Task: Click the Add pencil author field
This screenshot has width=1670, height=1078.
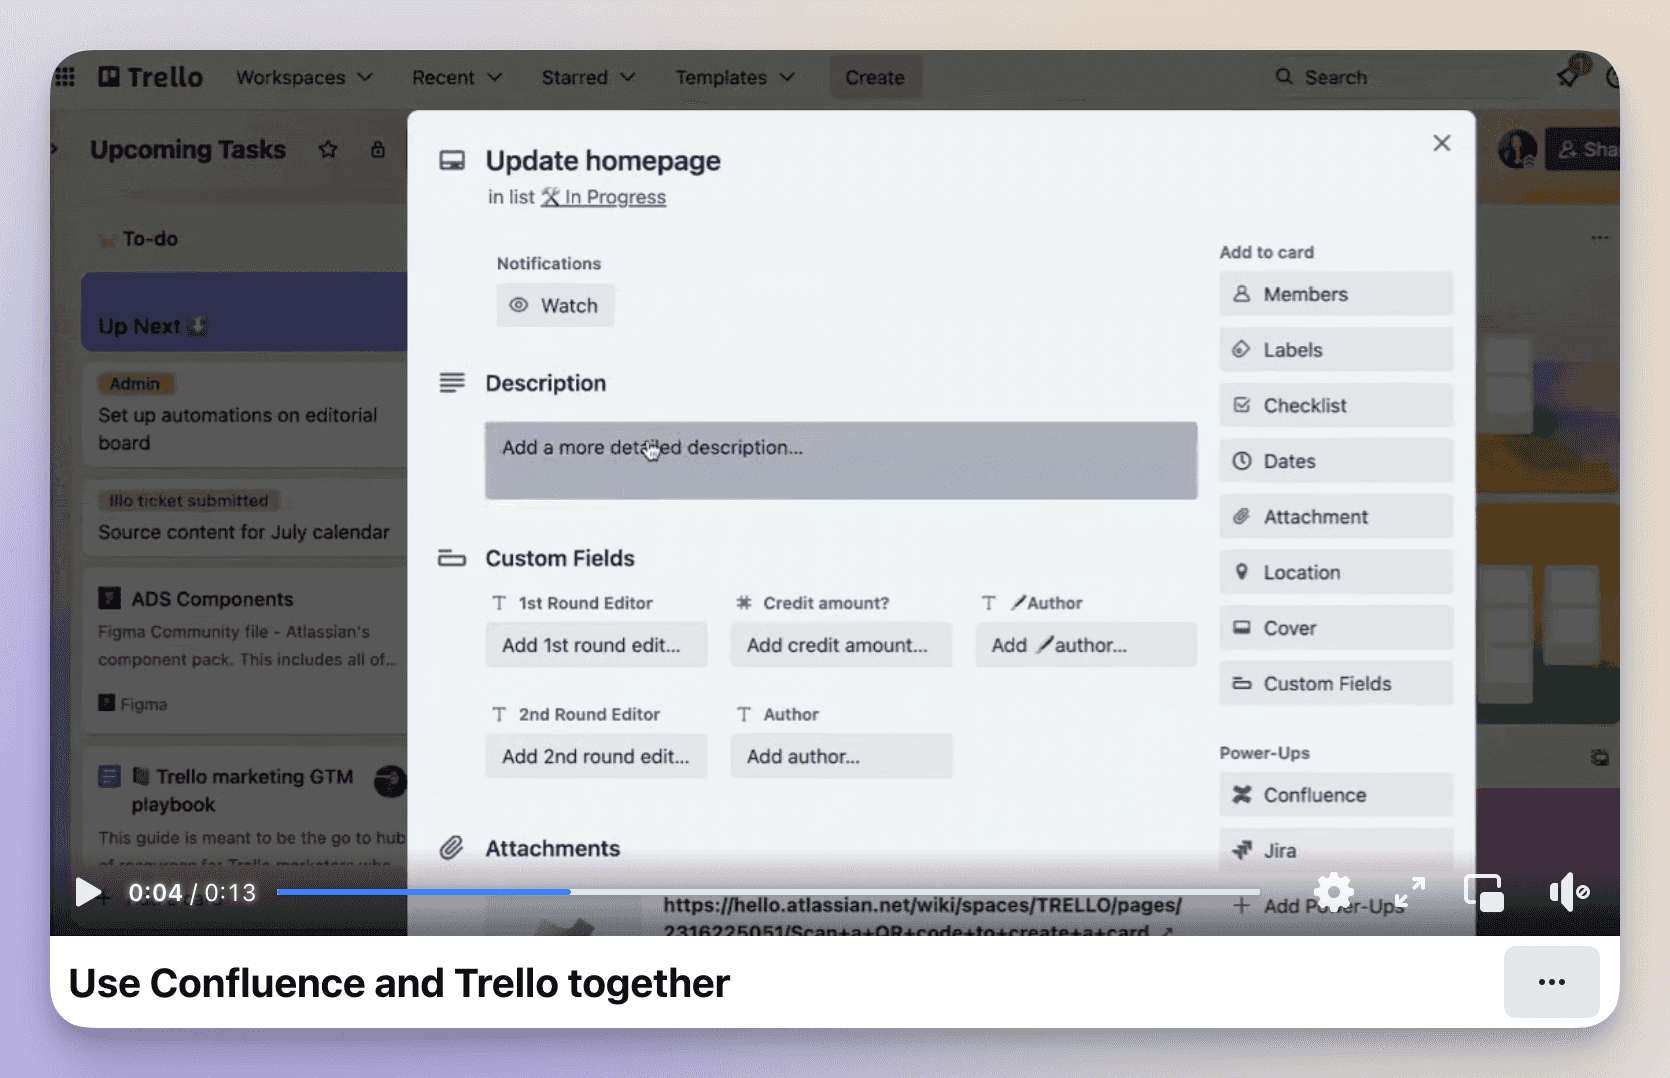Action: pyautogui.click(x=1086, y=645)
